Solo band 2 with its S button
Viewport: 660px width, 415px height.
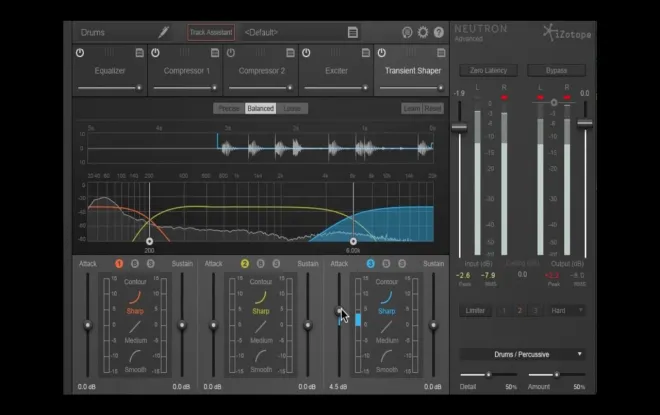[276, 263]
